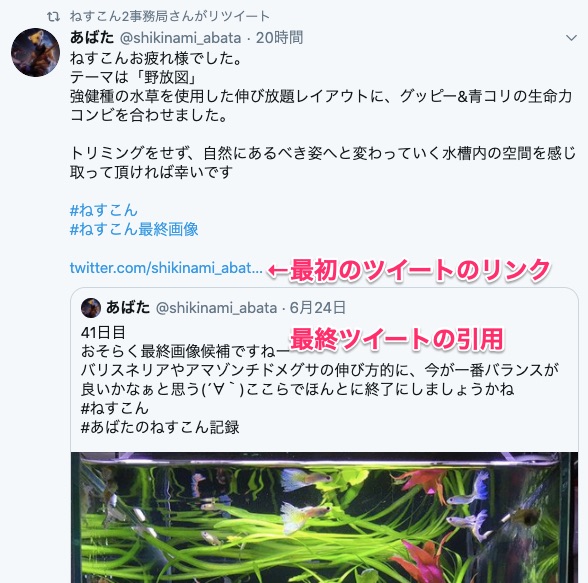Click the pink 最終ツイートの引用 annotation
This screenshot has height=583, width=588.
(396, 339)
